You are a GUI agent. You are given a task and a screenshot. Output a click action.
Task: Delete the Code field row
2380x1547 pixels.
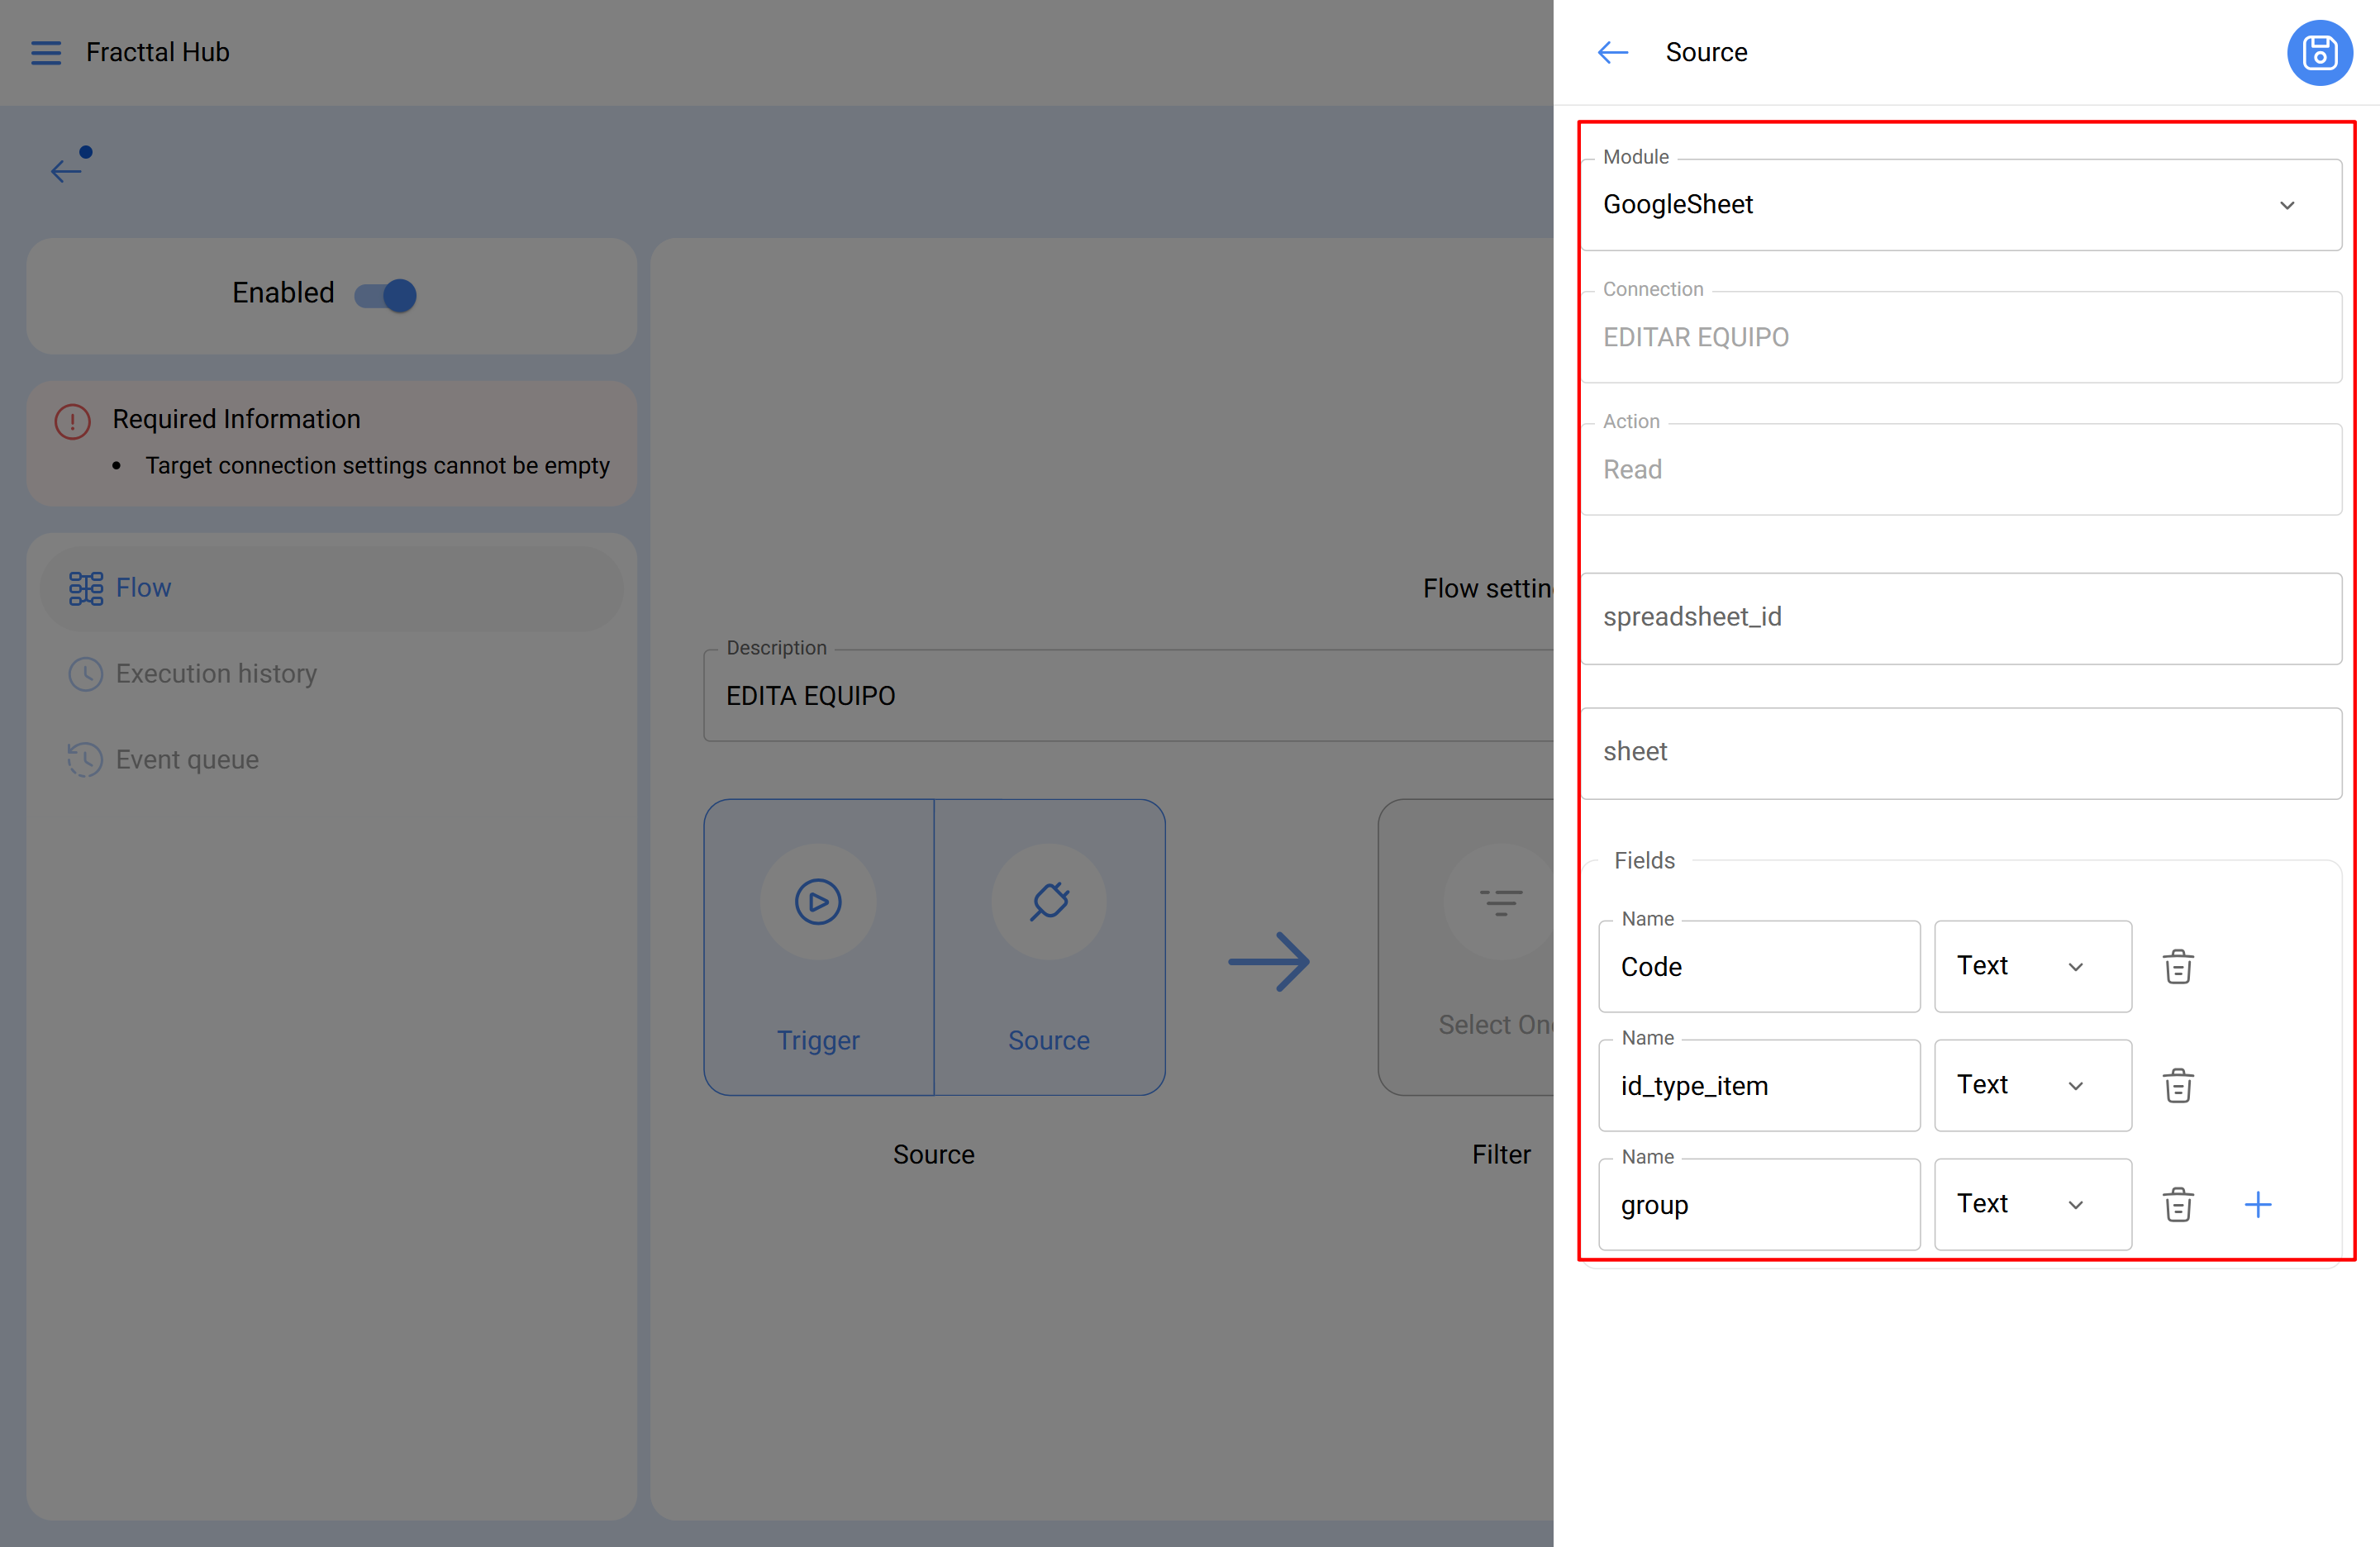coord(2177,966)
